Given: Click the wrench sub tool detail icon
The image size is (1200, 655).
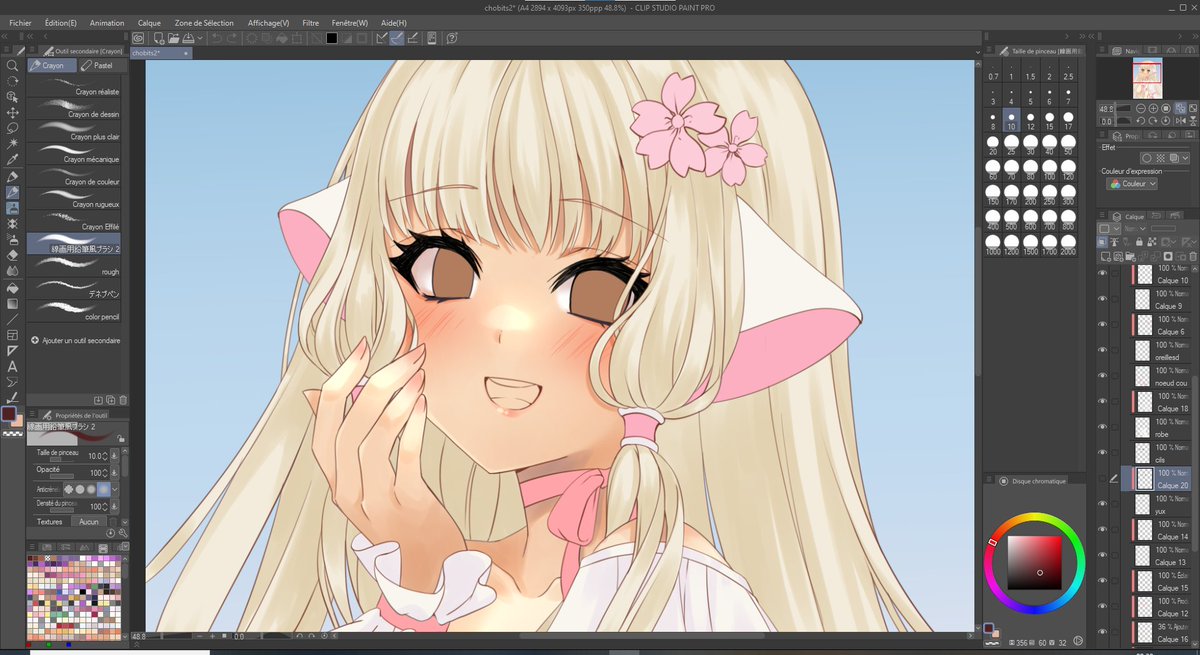Looking at the screenshot, I should point(125,533).
